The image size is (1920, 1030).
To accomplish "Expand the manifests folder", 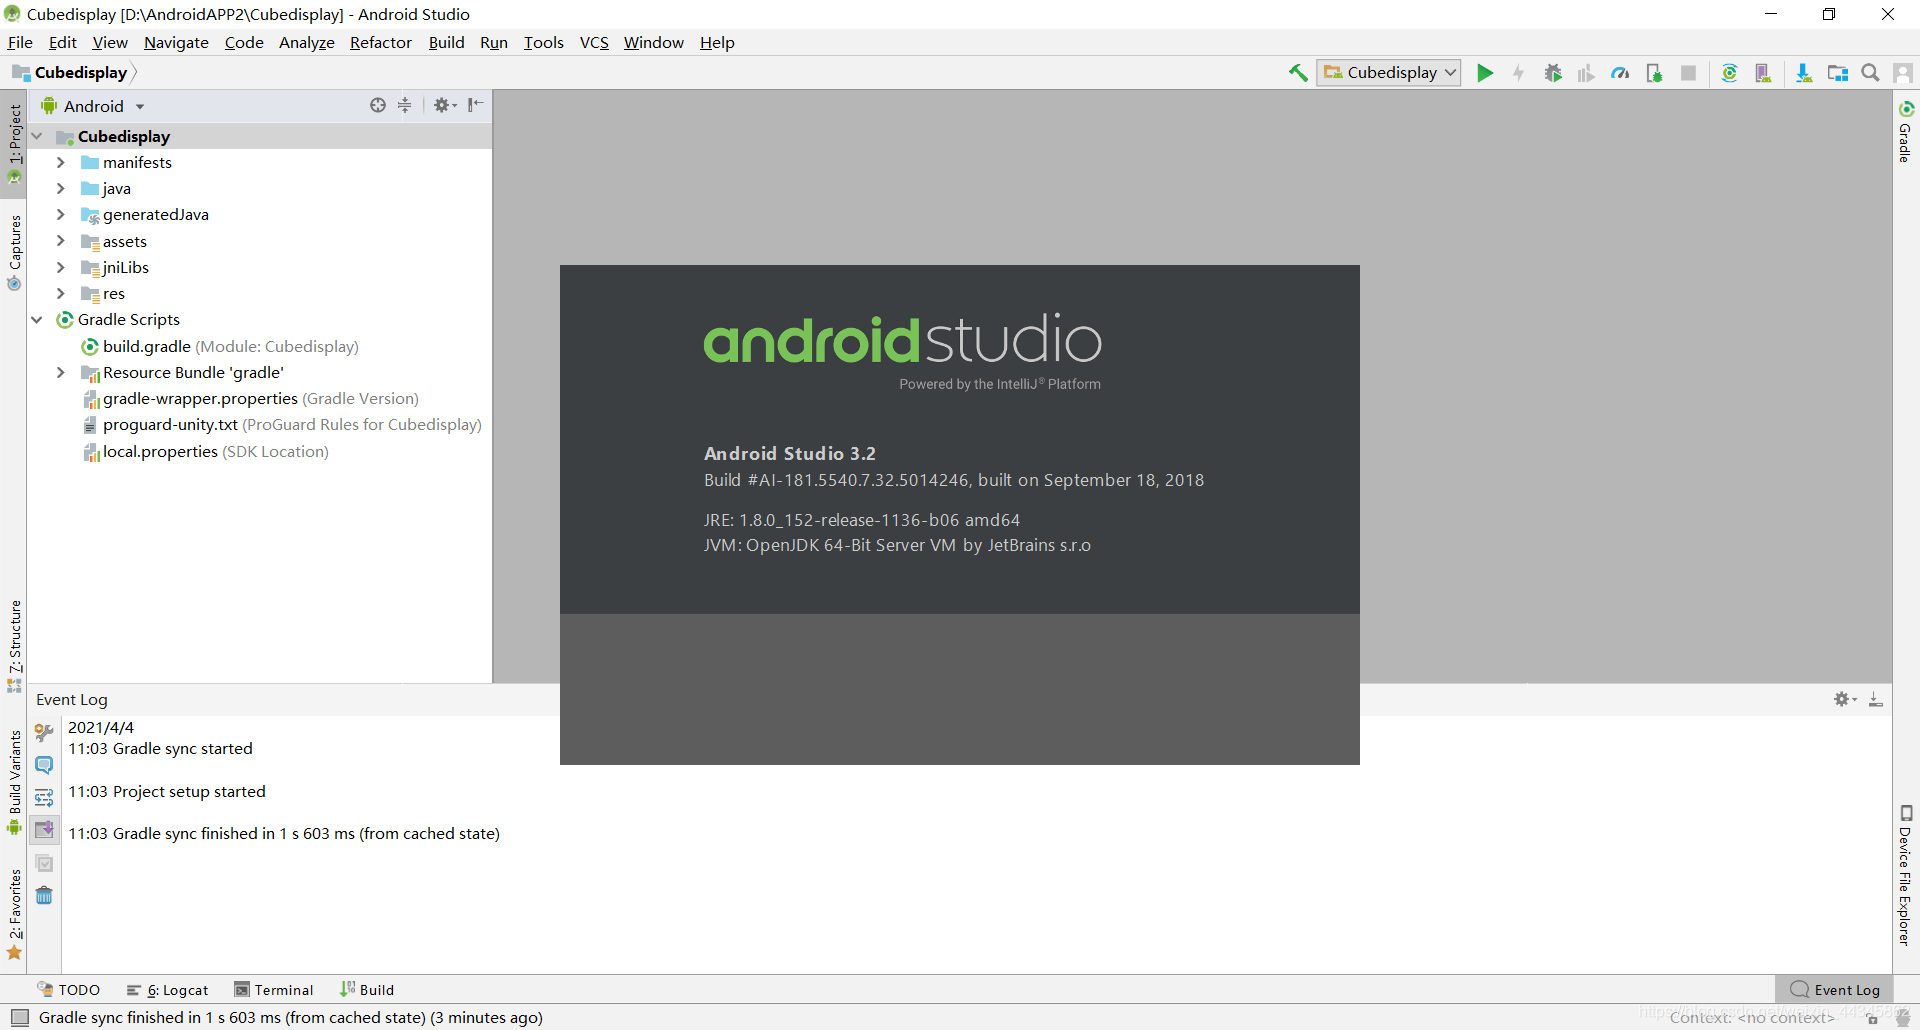I will pos(61,162).
